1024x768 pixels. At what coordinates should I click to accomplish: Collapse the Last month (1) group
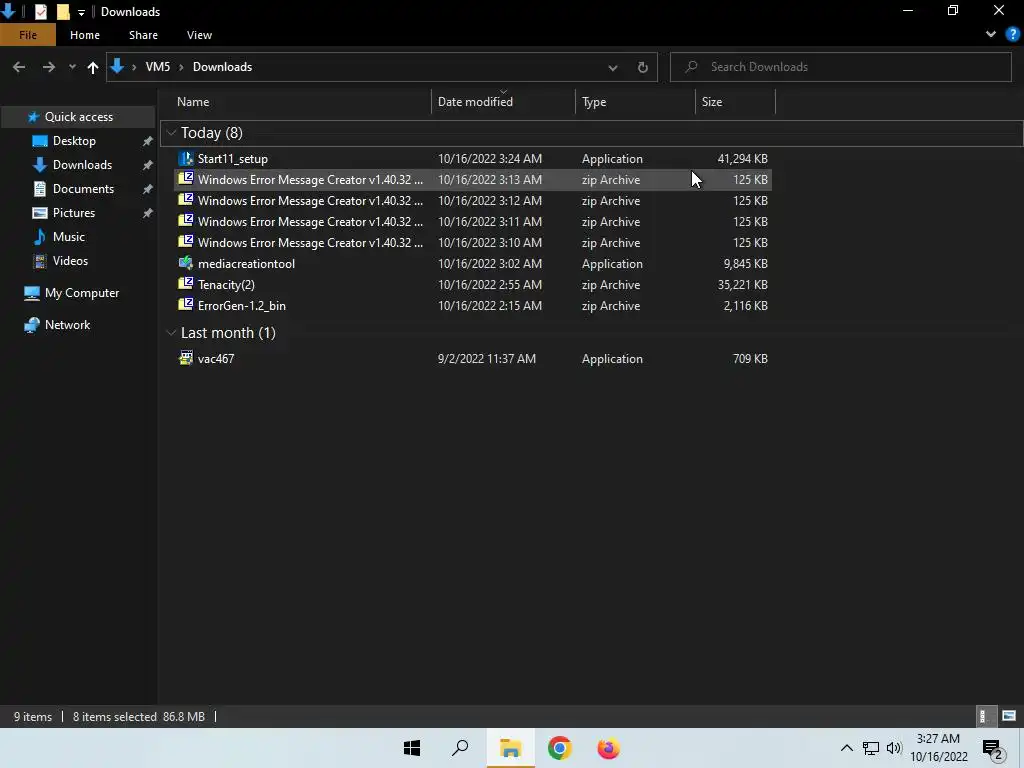click(x=171, y=332)
